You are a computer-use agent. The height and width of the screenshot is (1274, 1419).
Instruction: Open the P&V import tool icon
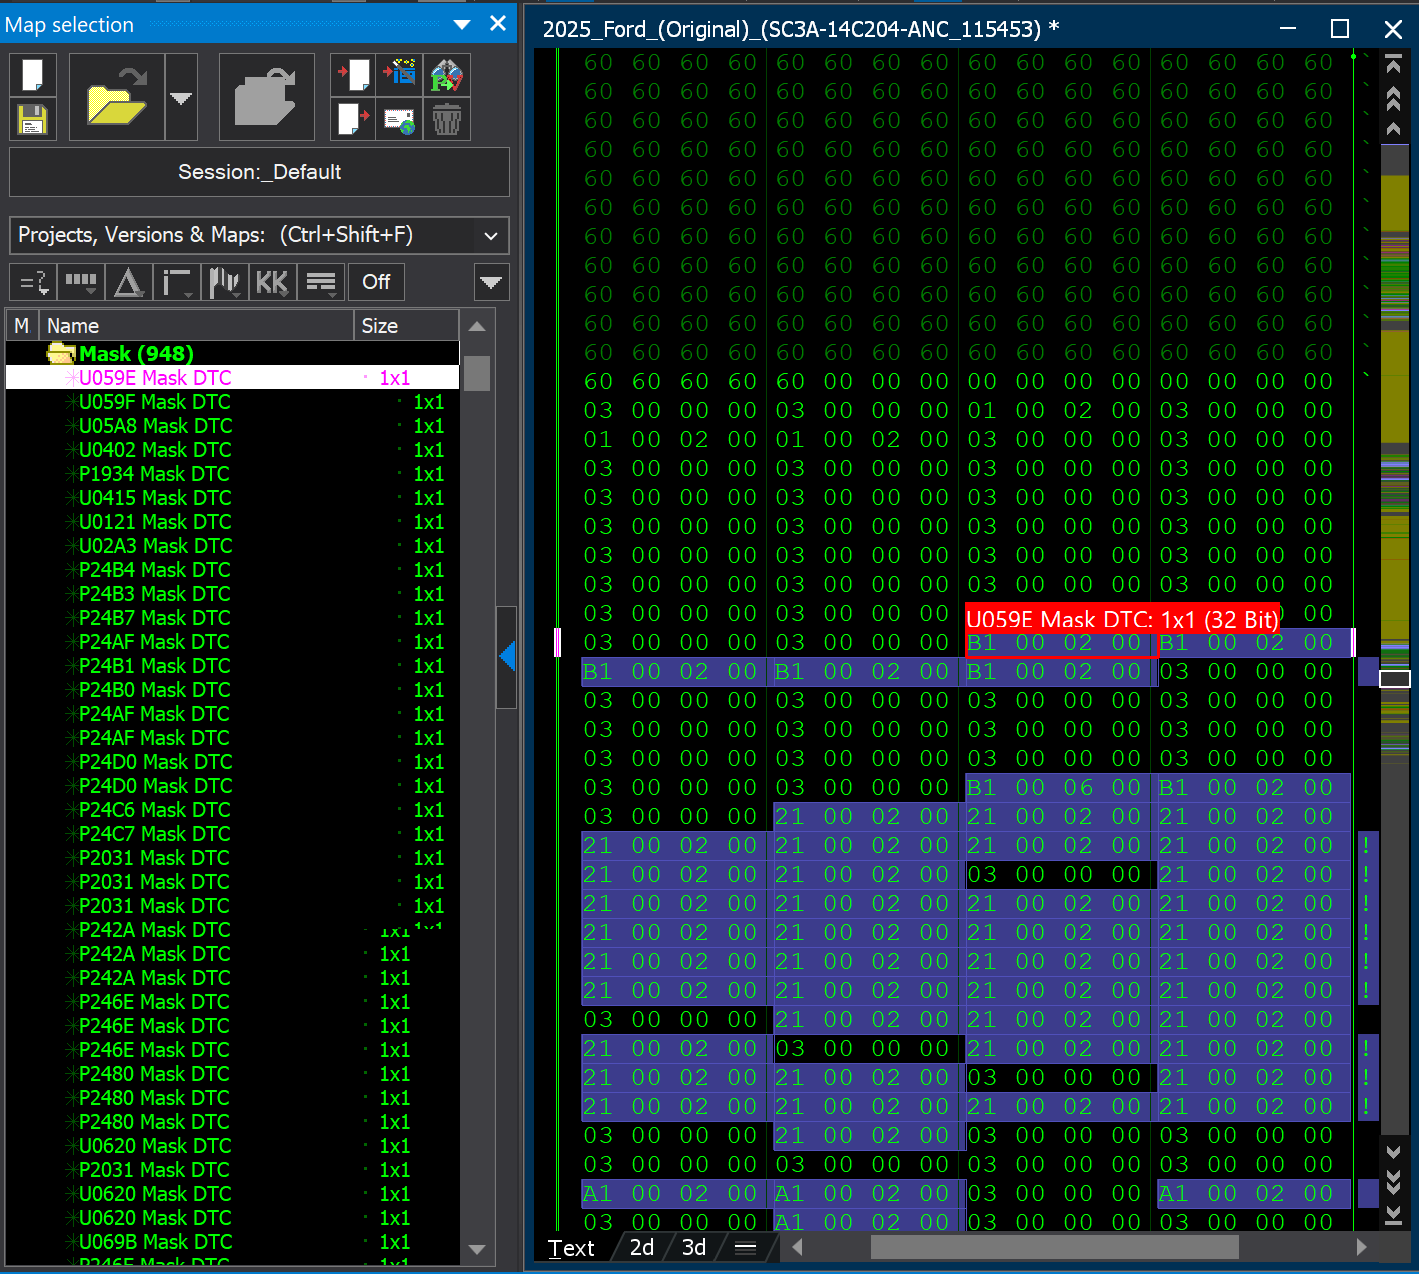pos(400,73)
